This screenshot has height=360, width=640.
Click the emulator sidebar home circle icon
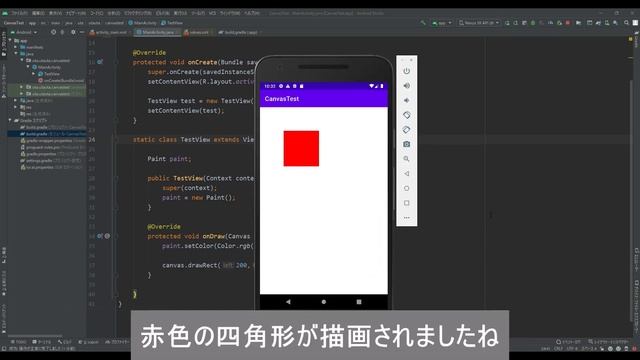click(407, 188)
